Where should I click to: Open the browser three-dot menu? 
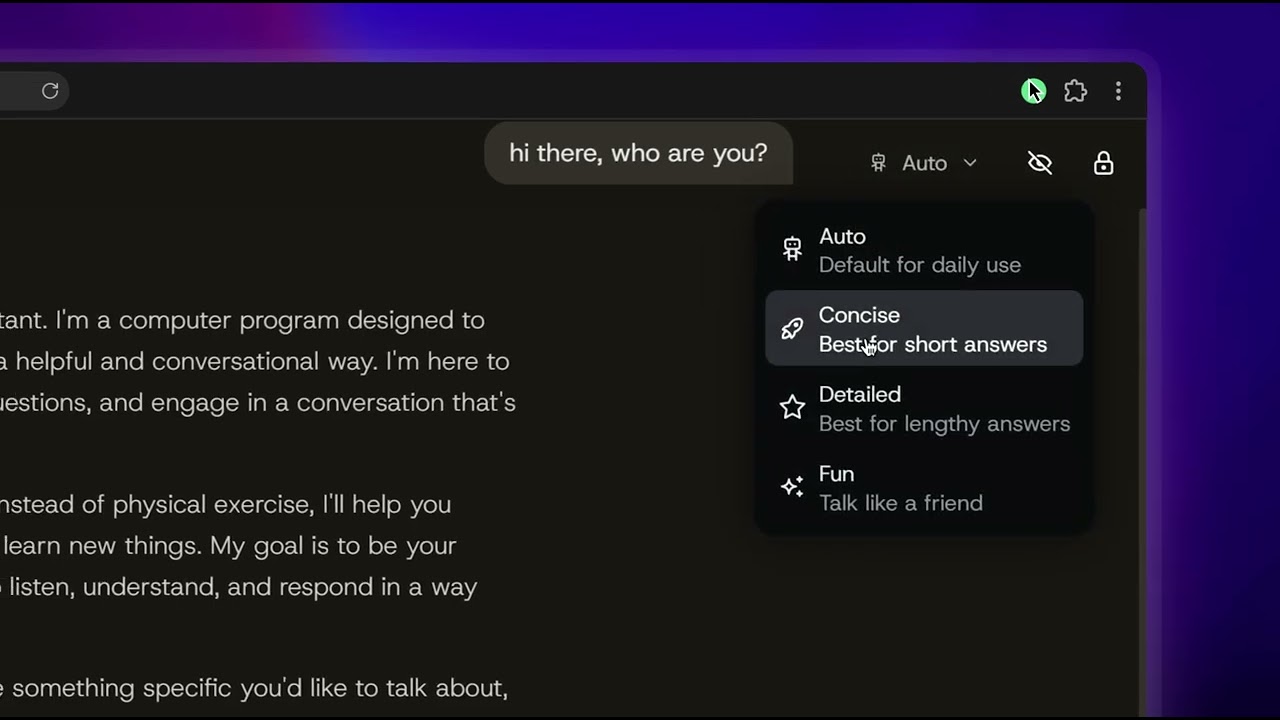(1118, 92)
